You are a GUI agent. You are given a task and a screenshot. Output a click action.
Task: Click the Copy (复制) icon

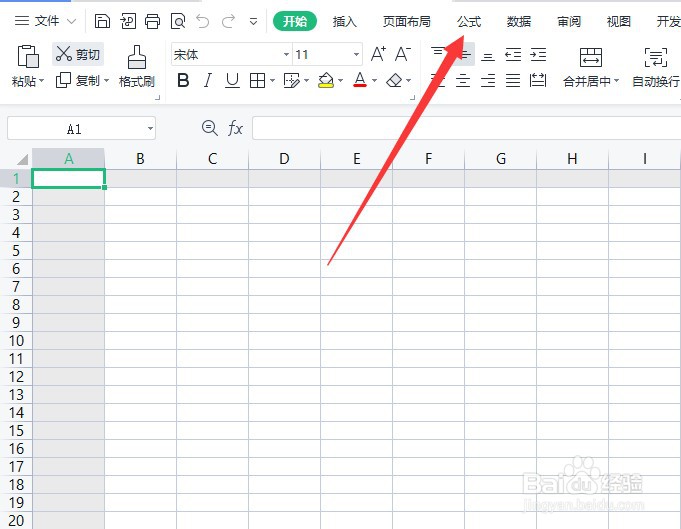pyautogui.click(x=63, y=80)
